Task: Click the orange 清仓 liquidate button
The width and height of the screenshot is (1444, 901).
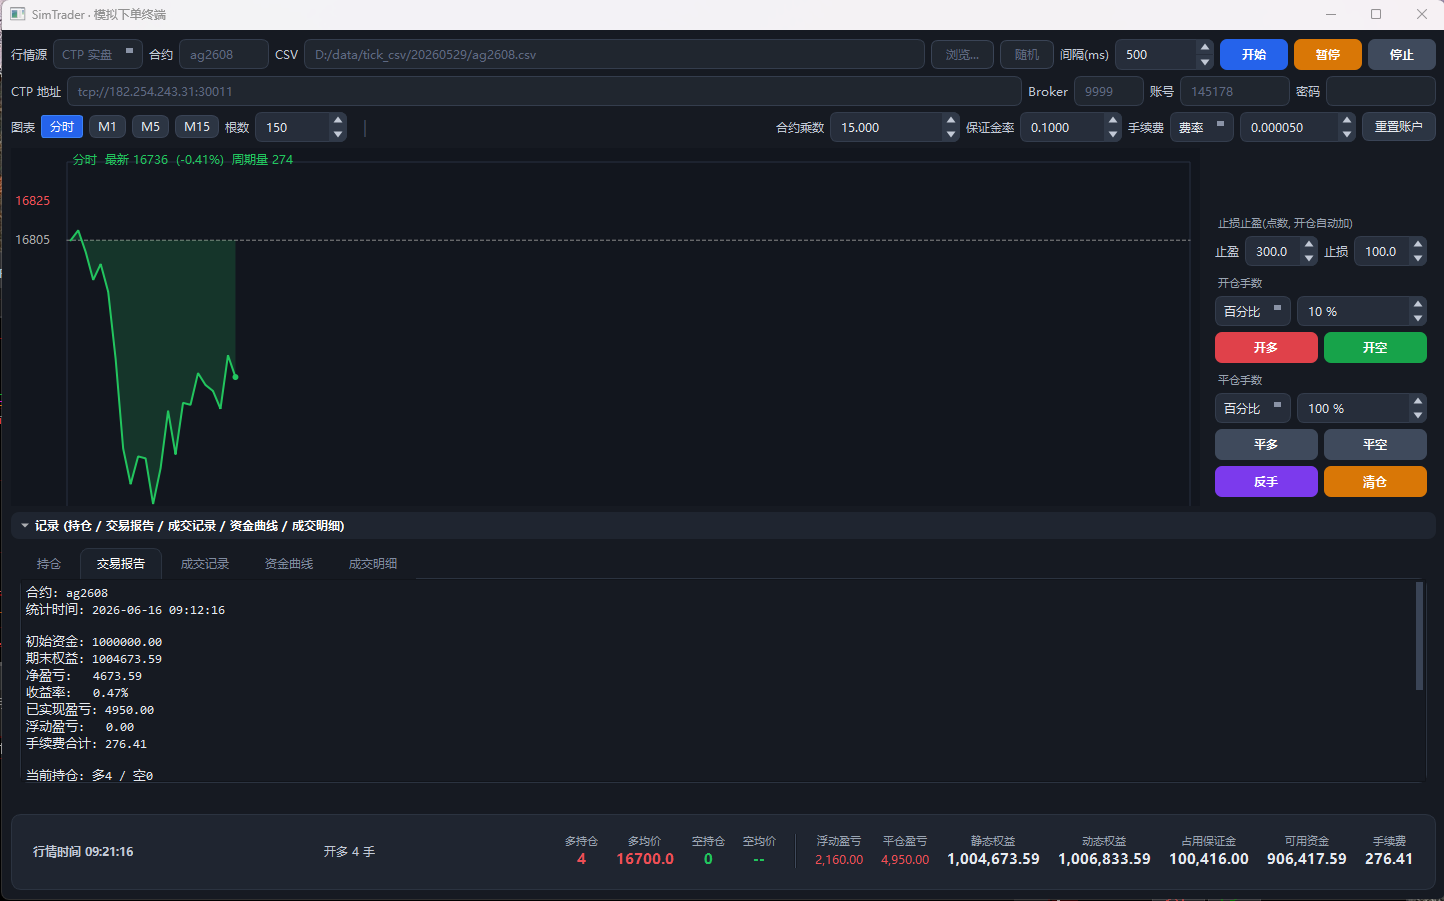Action: pyautogui.click(x=1375, y=481)
